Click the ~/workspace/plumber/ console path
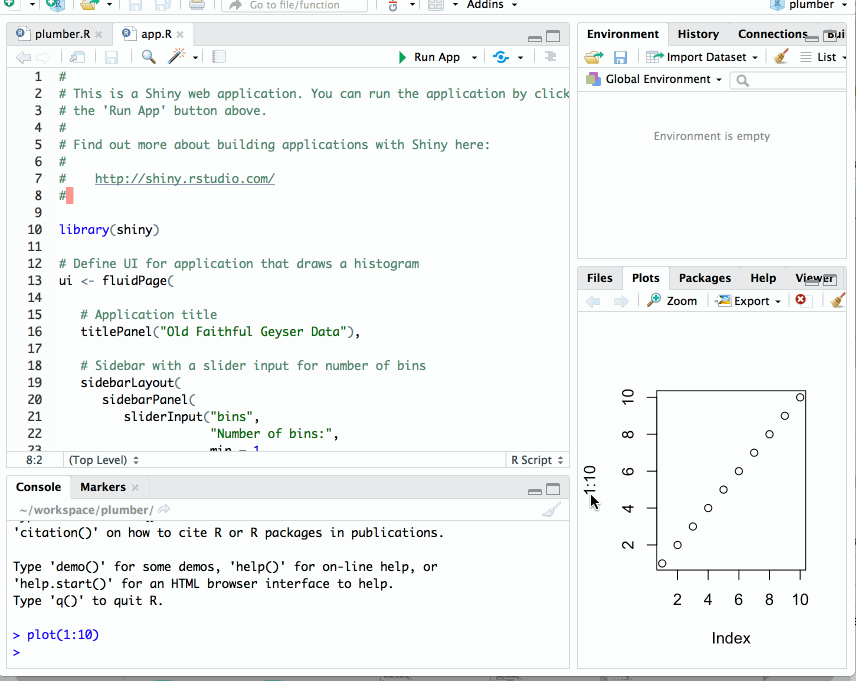The width and height of the screenshot is (856, 681). click(x=86, y=510)
